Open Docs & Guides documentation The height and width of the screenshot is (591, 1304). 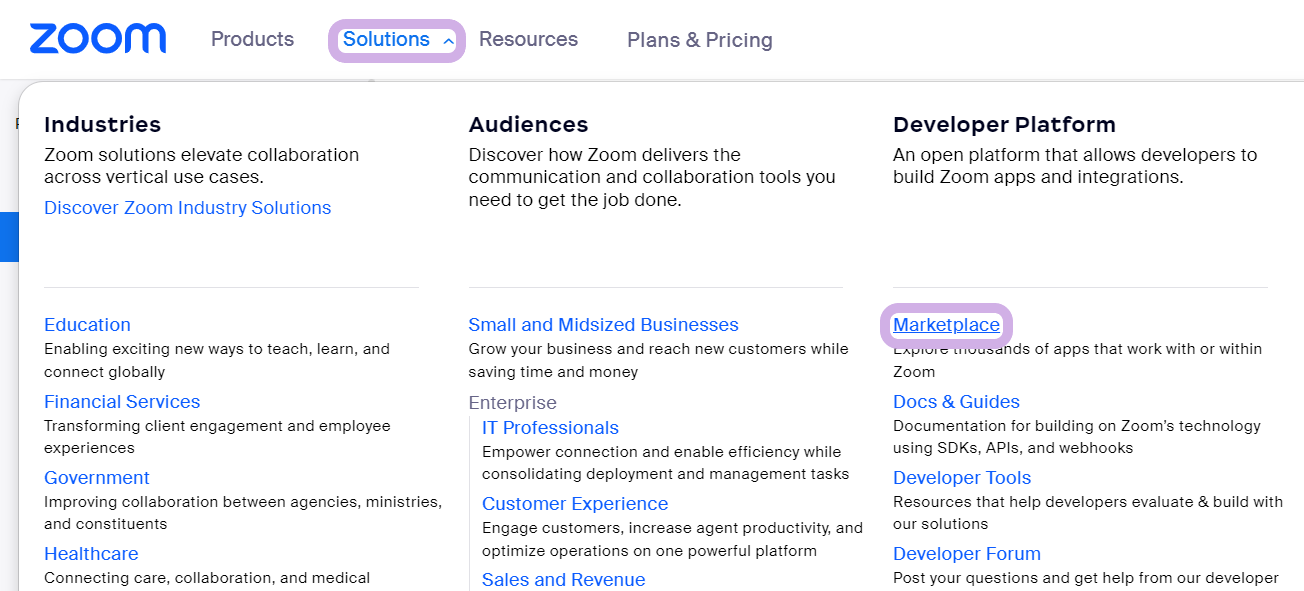coord(956,402)
